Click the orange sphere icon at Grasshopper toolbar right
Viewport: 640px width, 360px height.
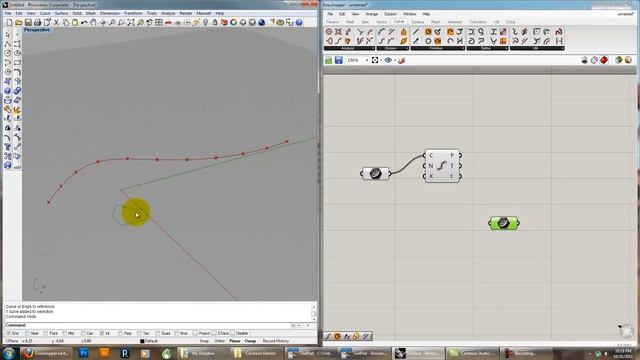[629, 60]
